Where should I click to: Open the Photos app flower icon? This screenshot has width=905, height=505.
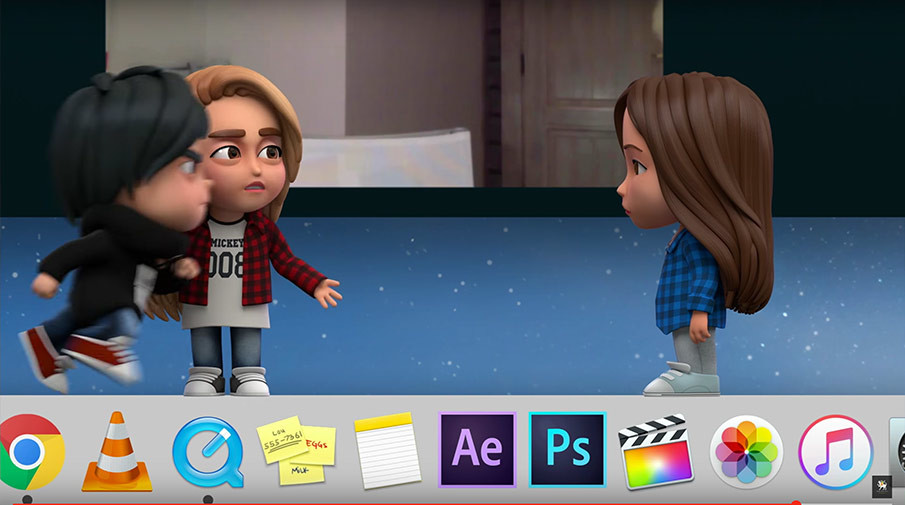point(746,451)
